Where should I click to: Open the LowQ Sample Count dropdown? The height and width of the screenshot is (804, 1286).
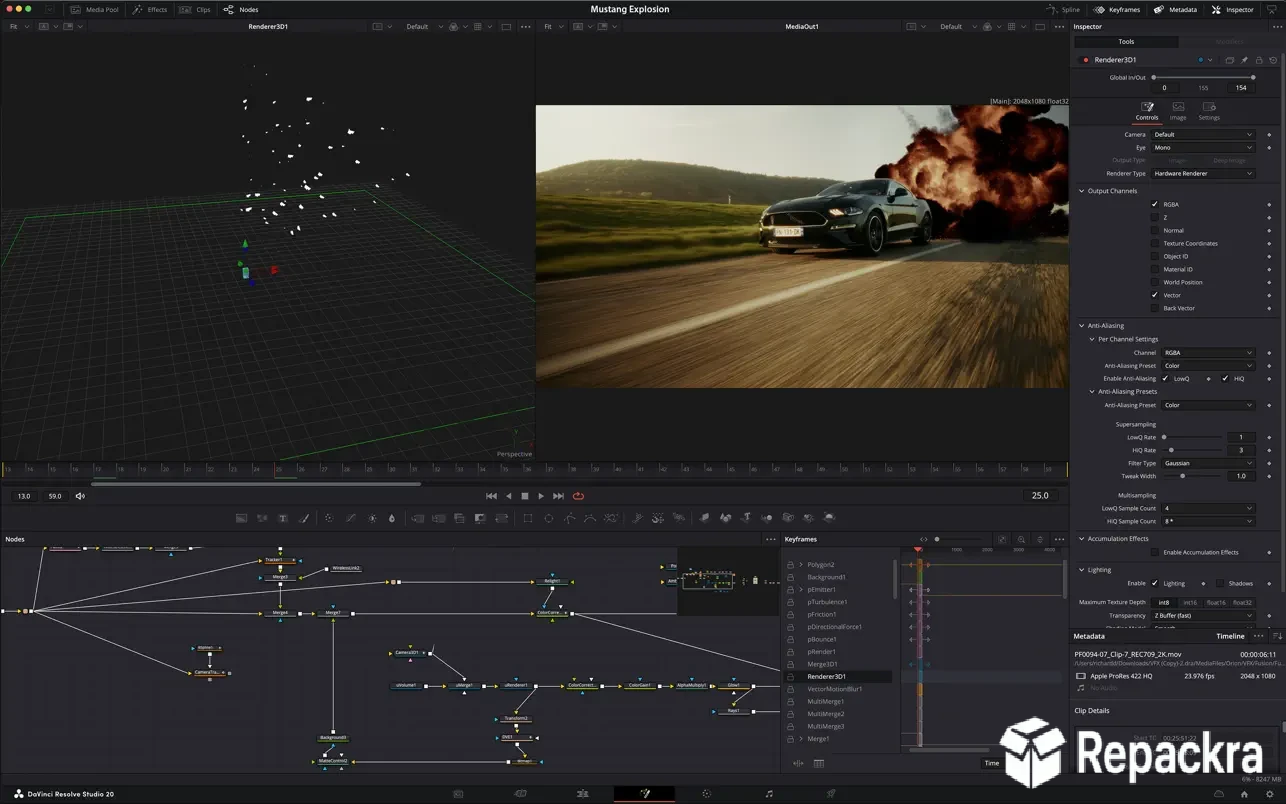point(1207,508)
